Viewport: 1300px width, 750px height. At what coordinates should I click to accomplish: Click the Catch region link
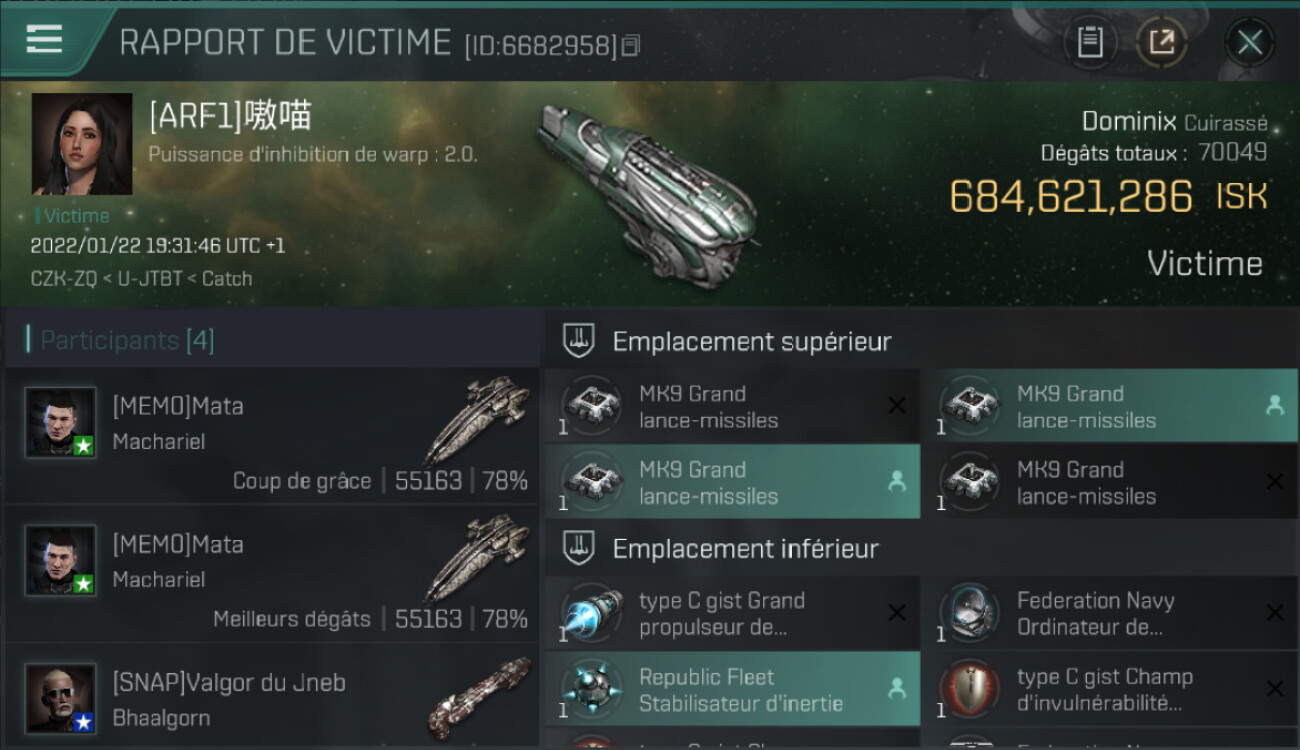coord(227,278)
